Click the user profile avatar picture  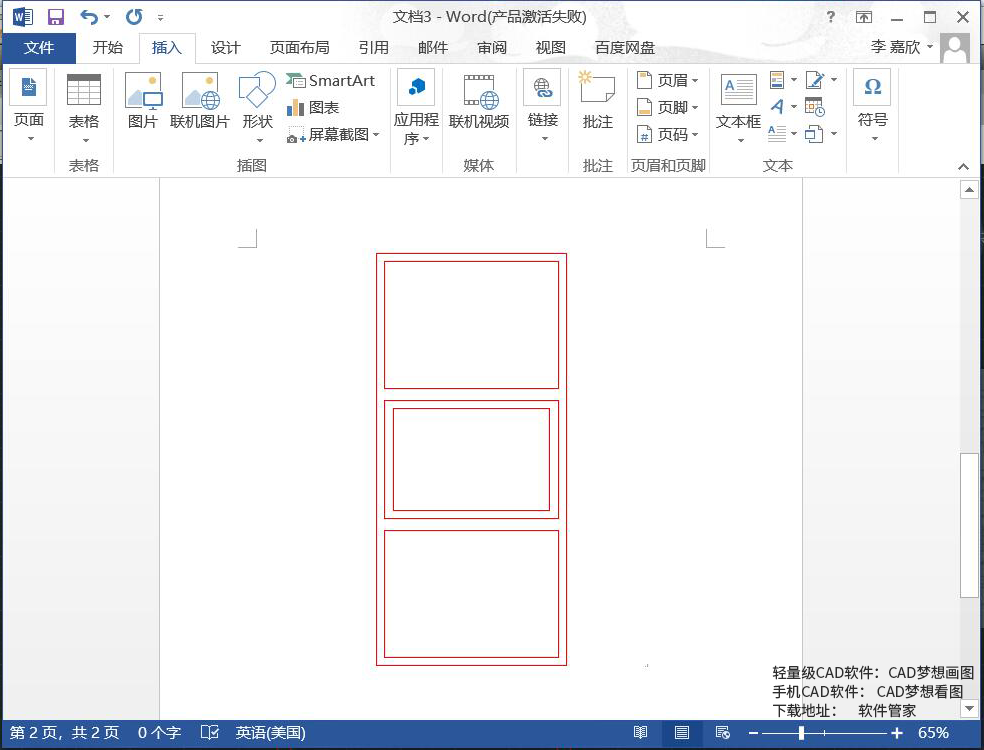(955, 48)
